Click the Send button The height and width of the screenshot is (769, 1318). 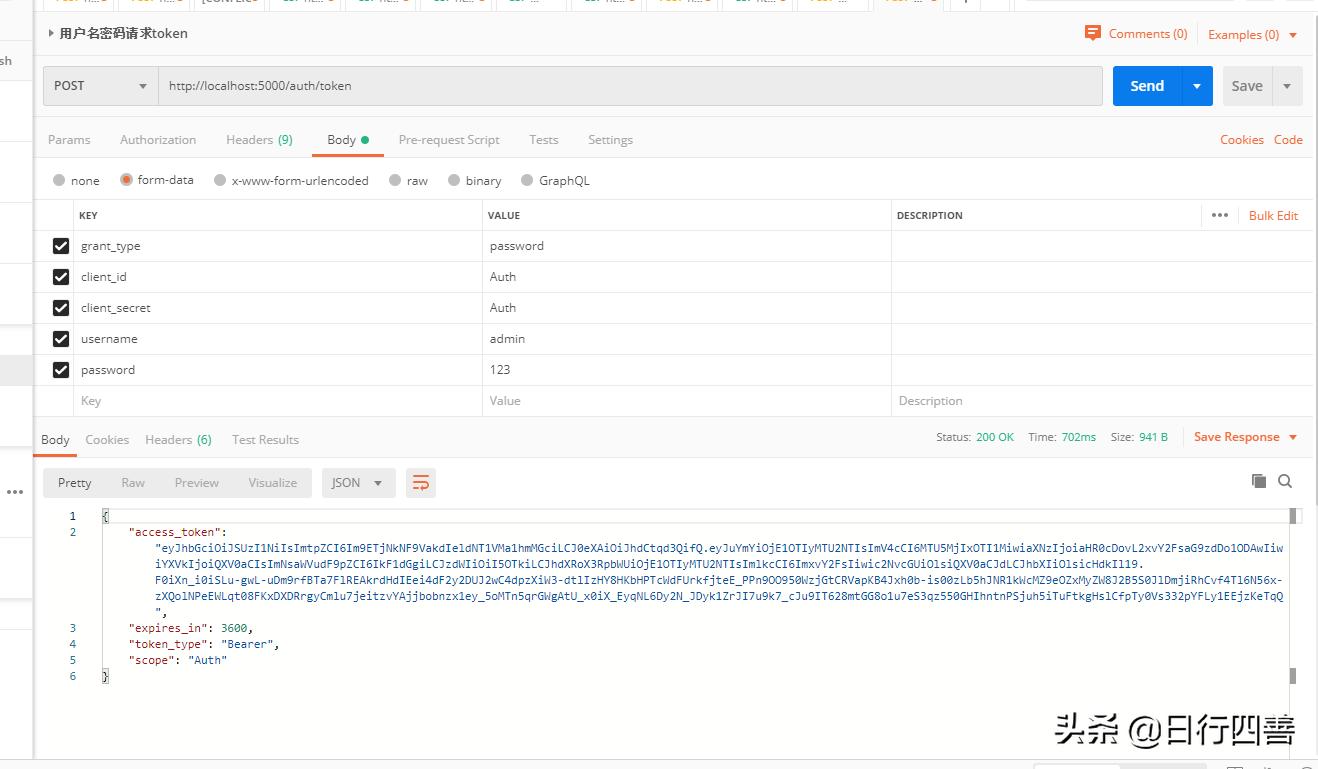tap(1146, 86)
